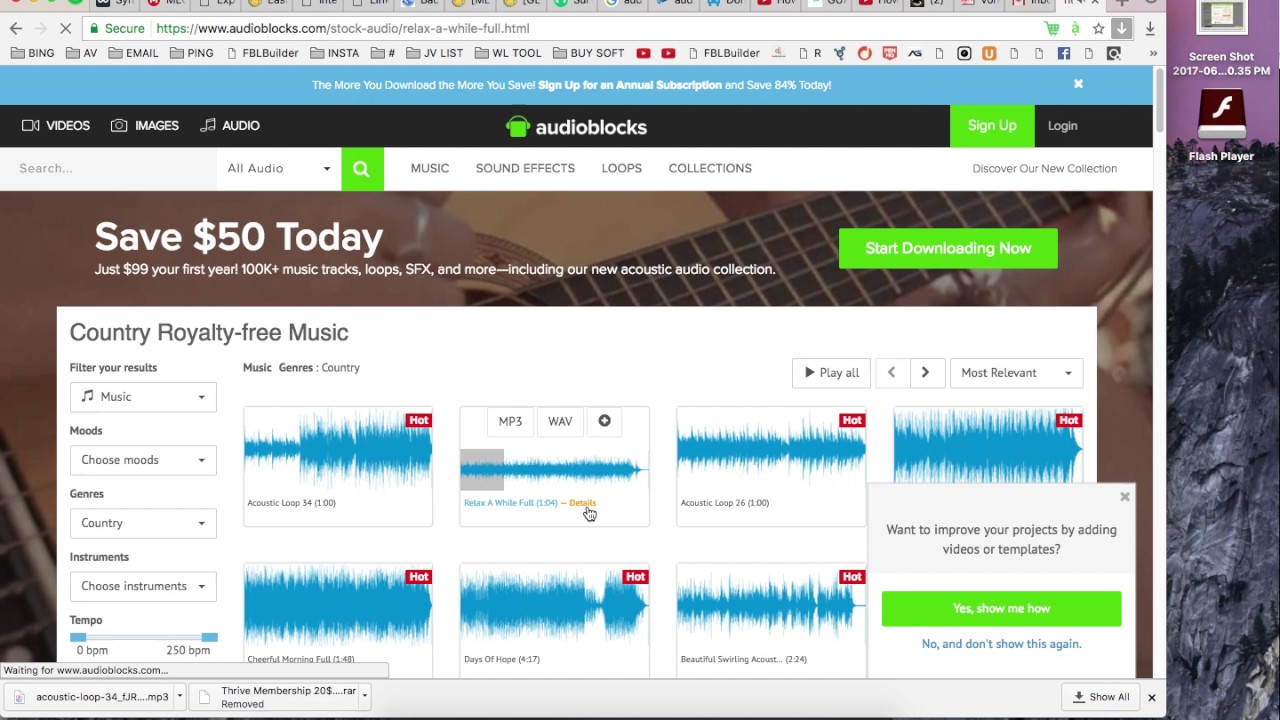The image size is (1280, 720).
Task: Download Relax A While as MP3
Action: point(510,421)
